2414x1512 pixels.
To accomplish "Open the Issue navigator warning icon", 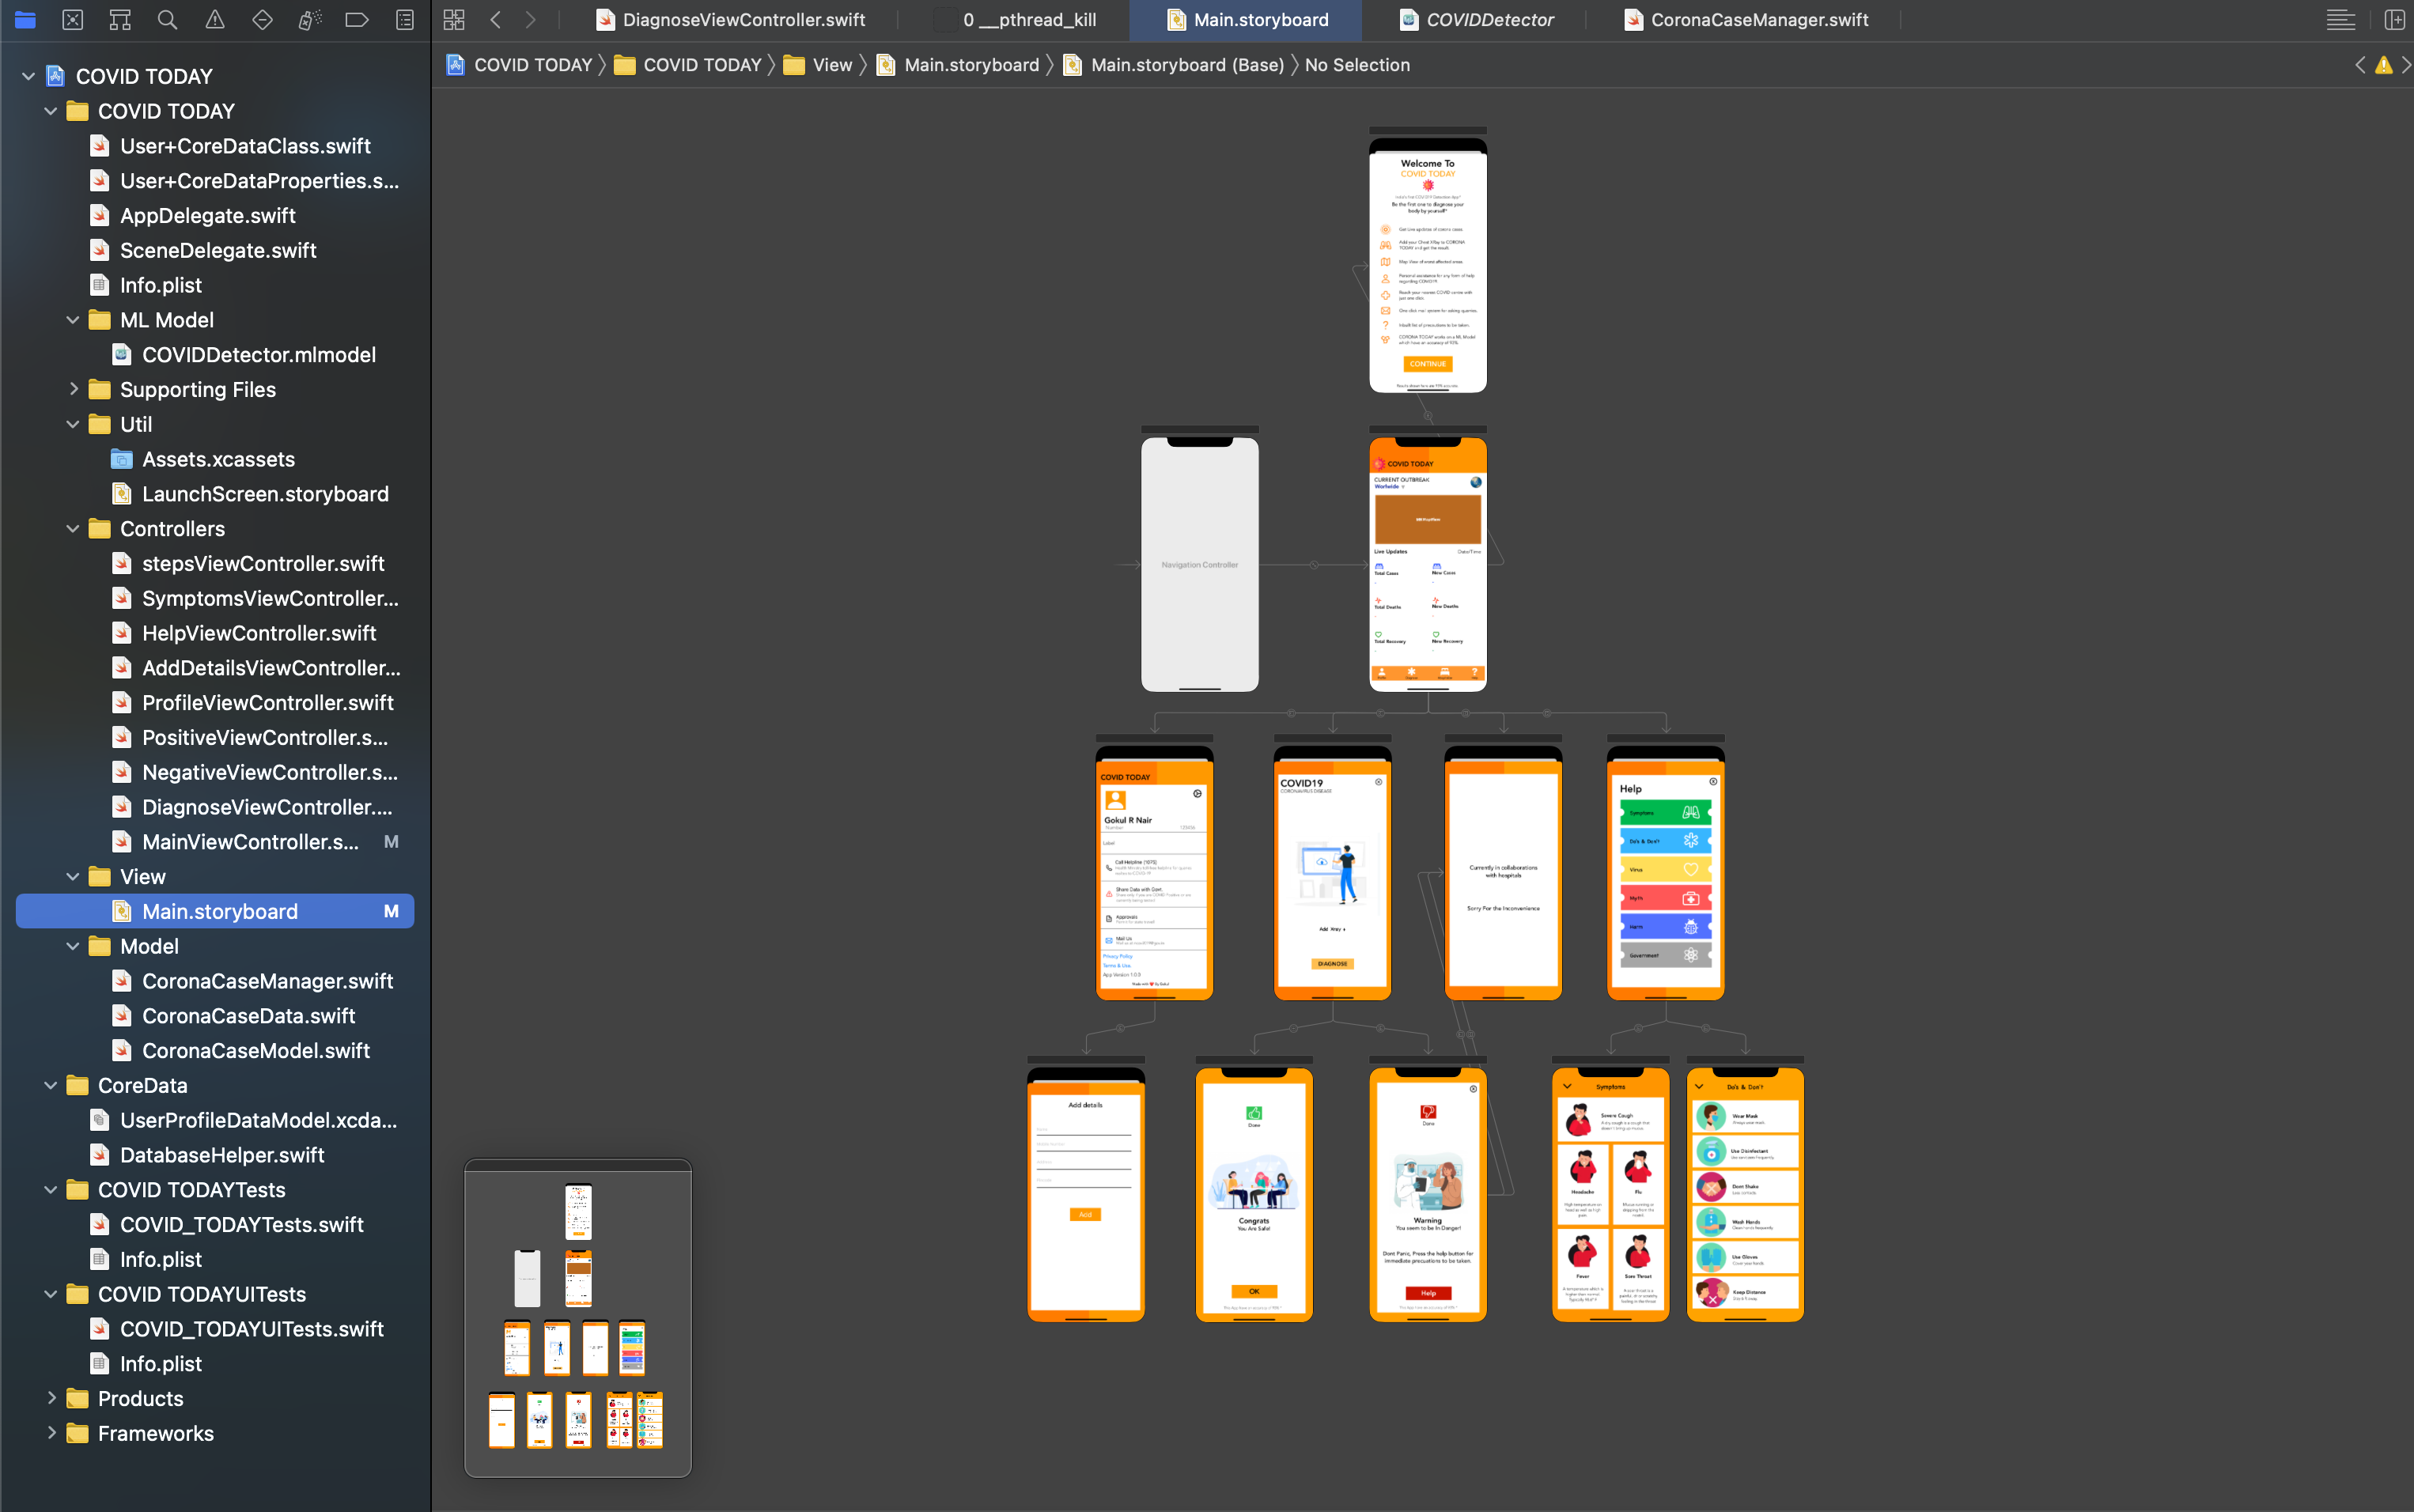I will (x=215, y=20).
